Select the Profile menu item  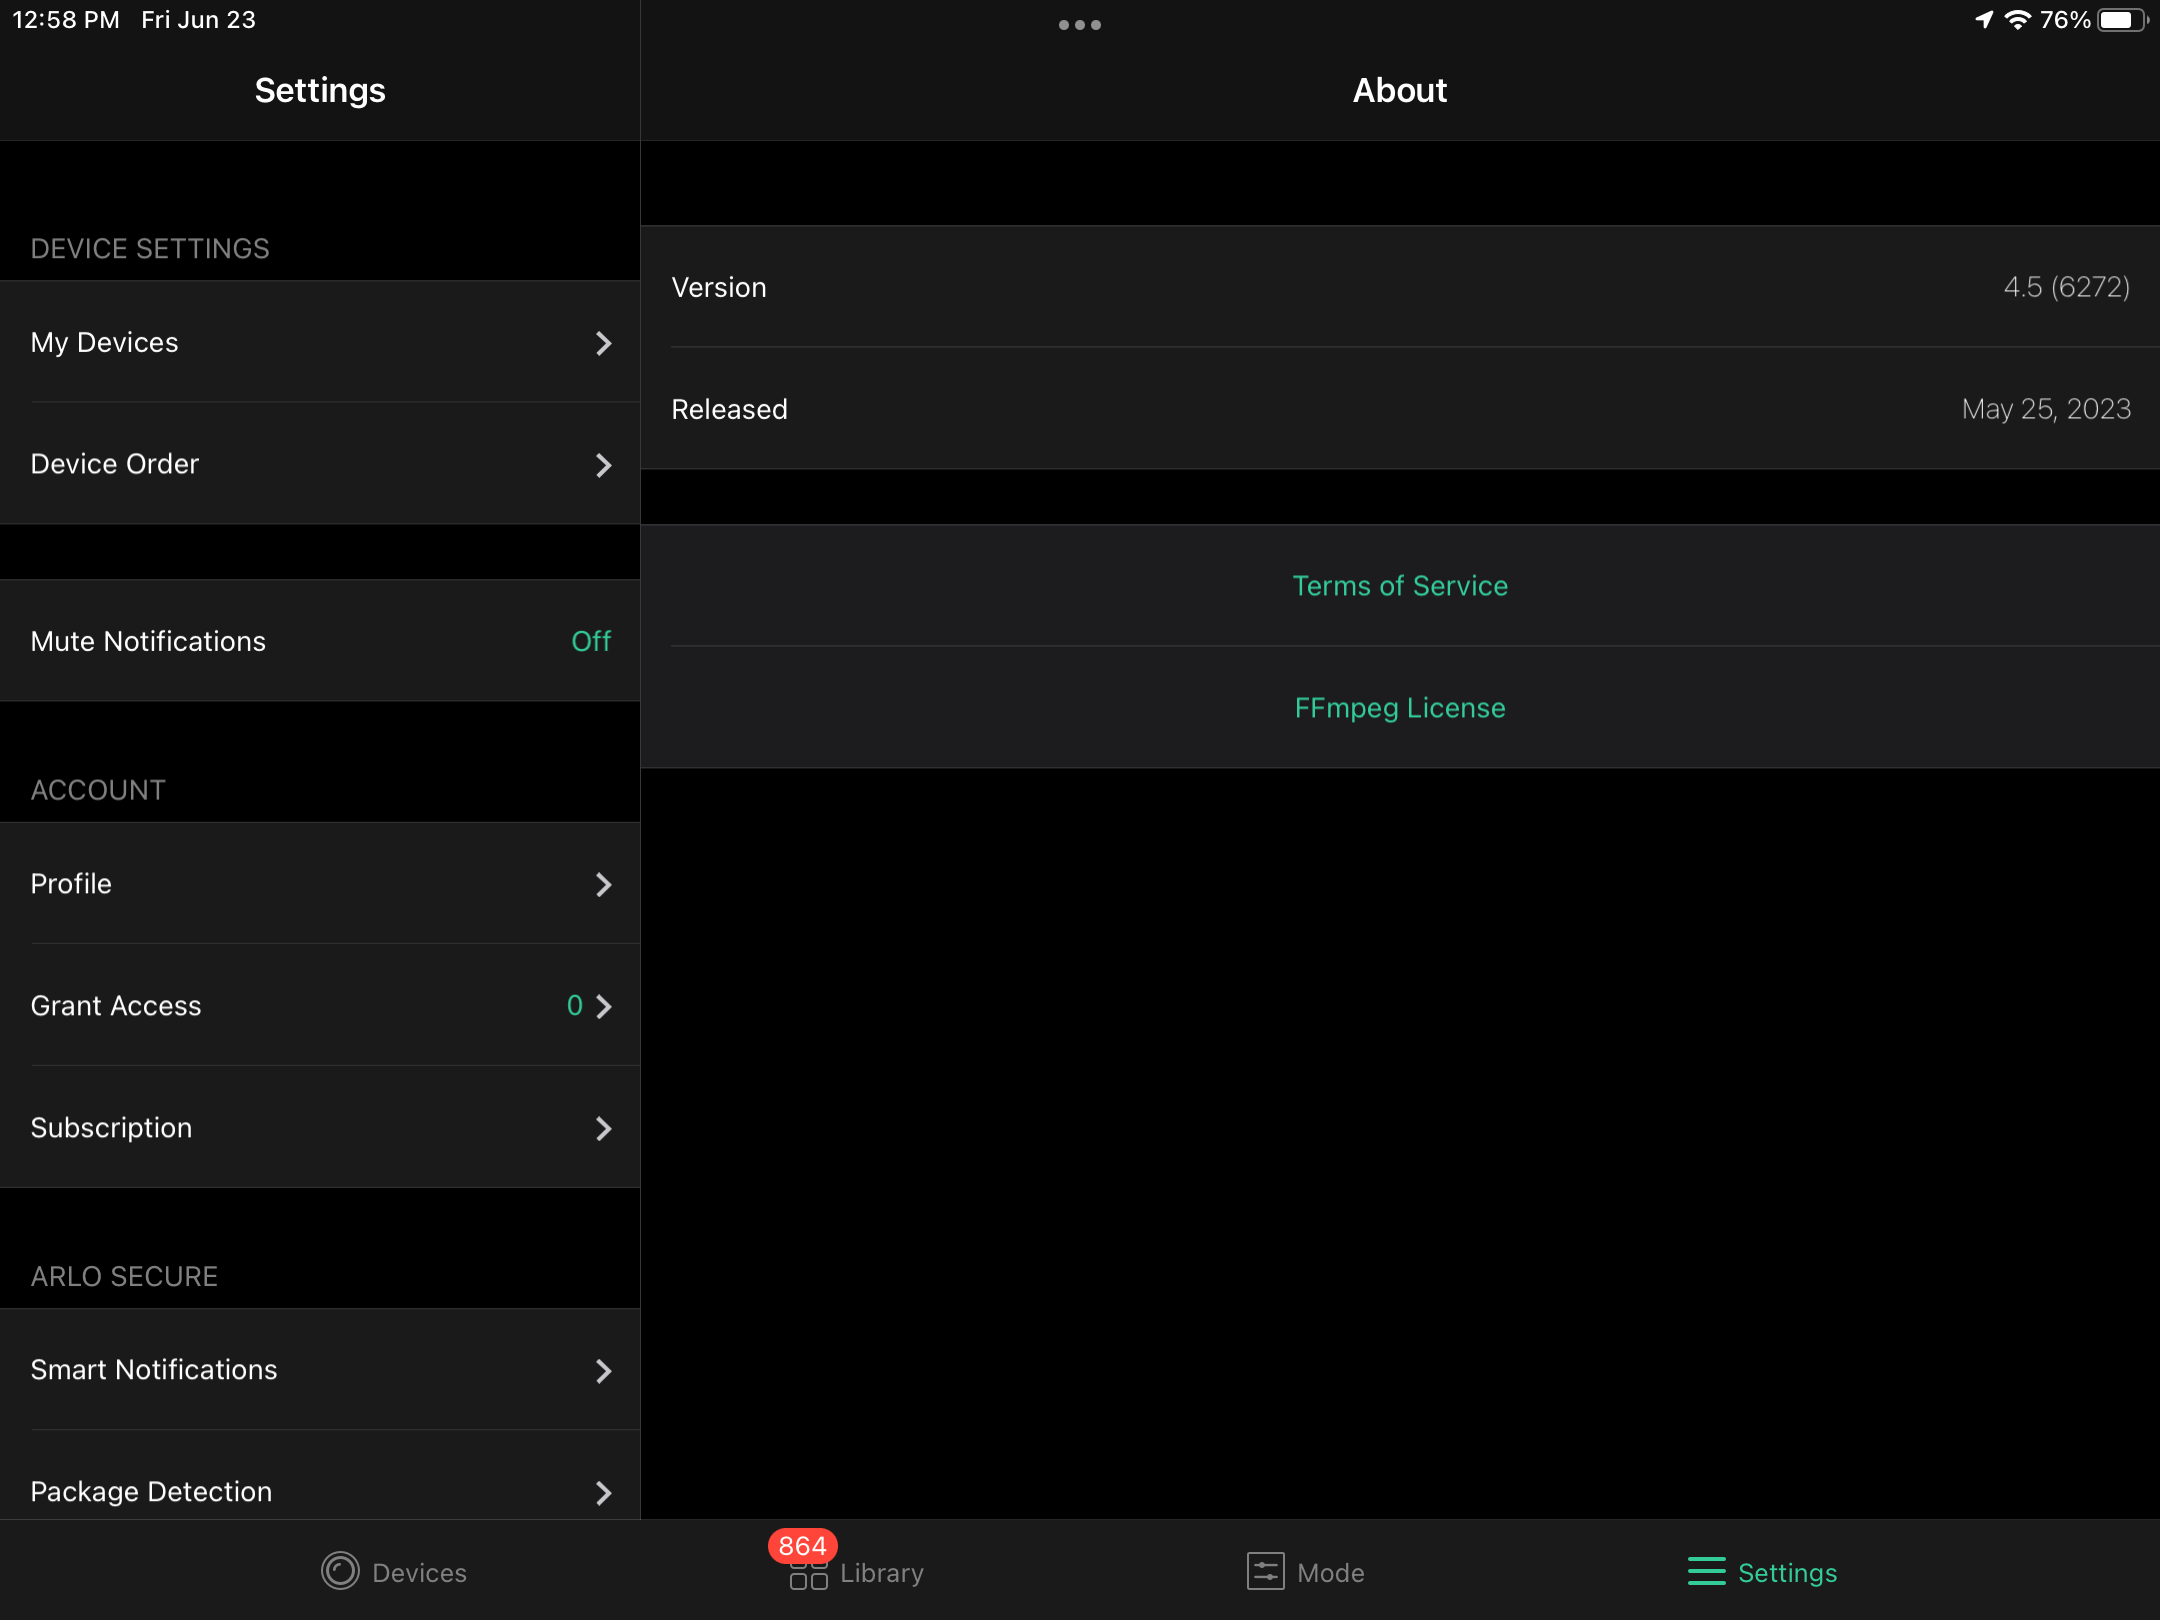pos(318,883)
